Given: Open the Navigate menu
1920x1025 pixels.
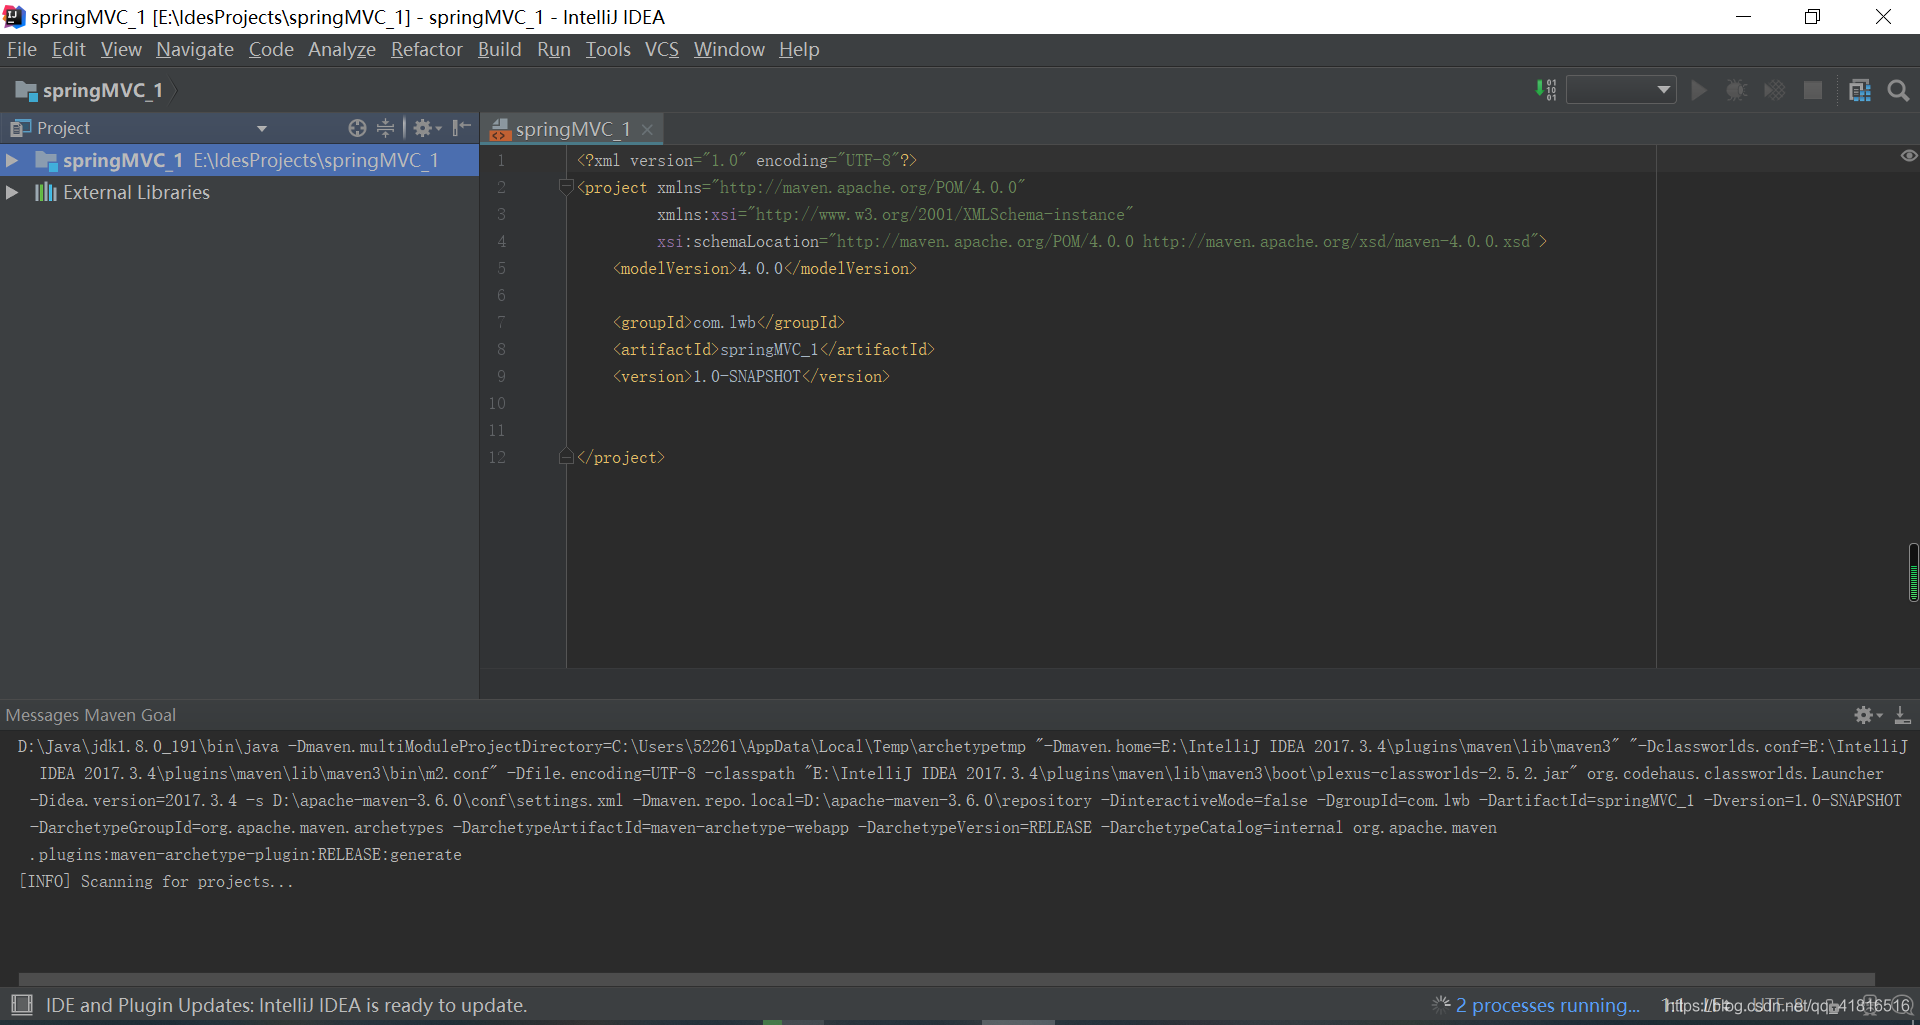Looking at the screenshot, I should (195, 49).
